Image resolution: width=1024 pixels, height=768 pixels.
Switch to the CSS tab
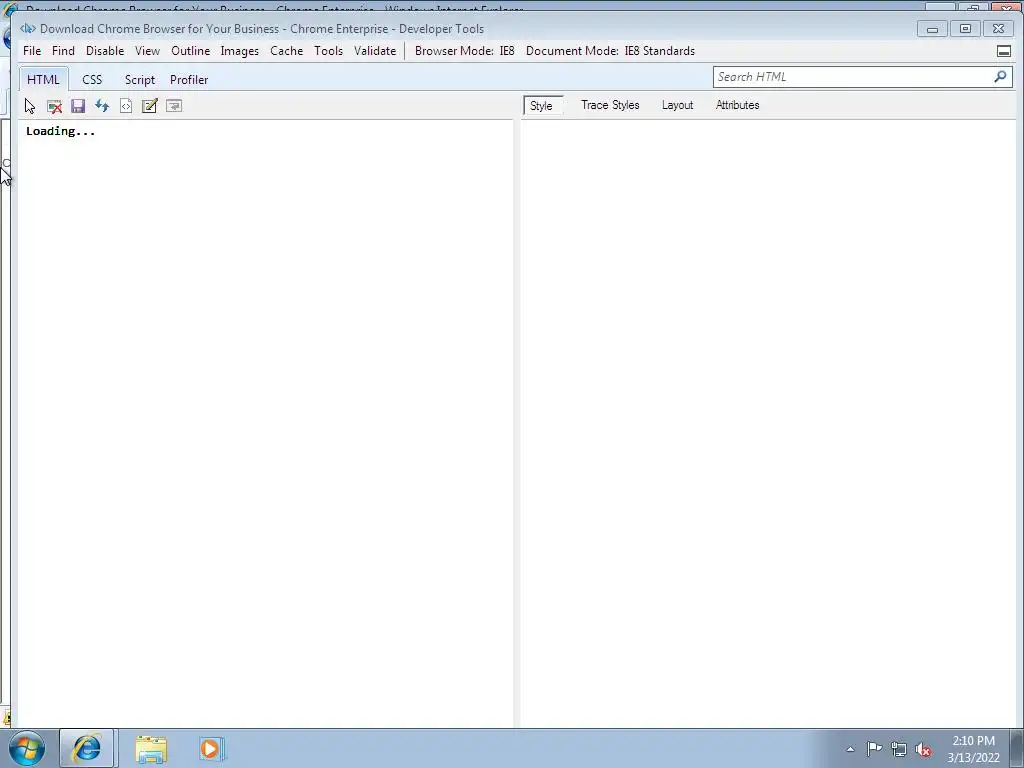click(92, 80)
